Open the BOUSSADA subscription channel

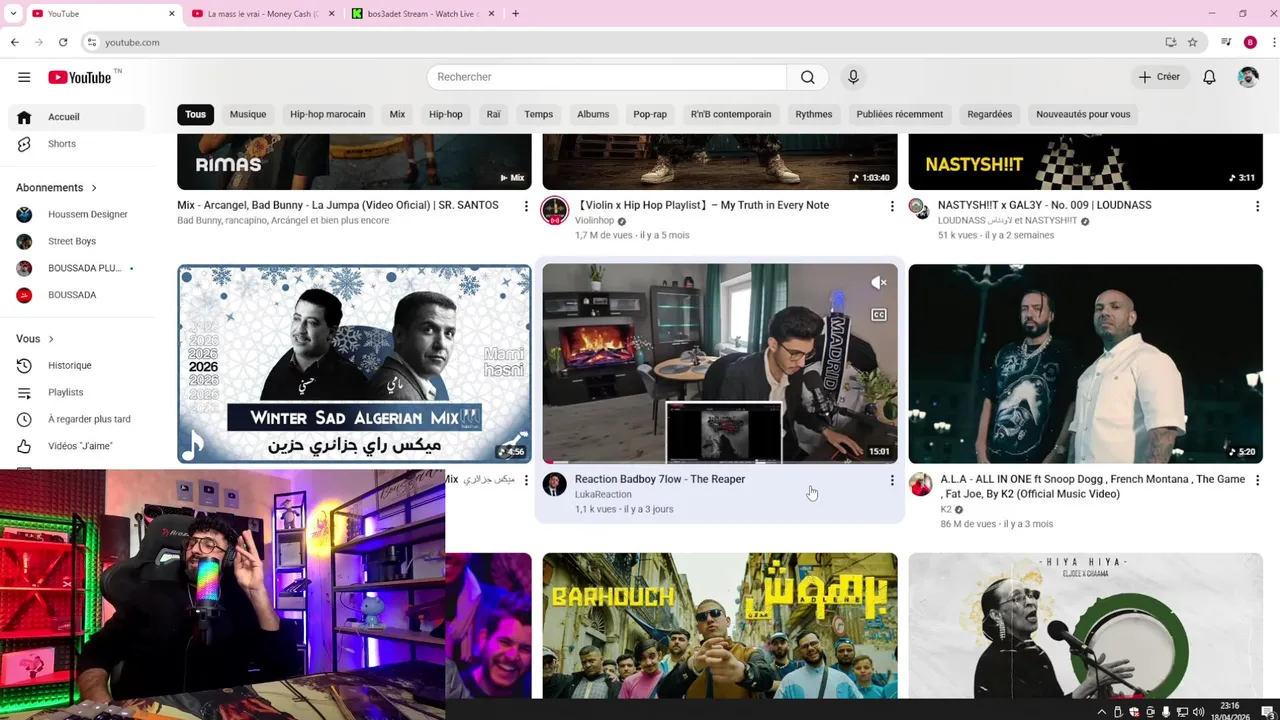76,296
